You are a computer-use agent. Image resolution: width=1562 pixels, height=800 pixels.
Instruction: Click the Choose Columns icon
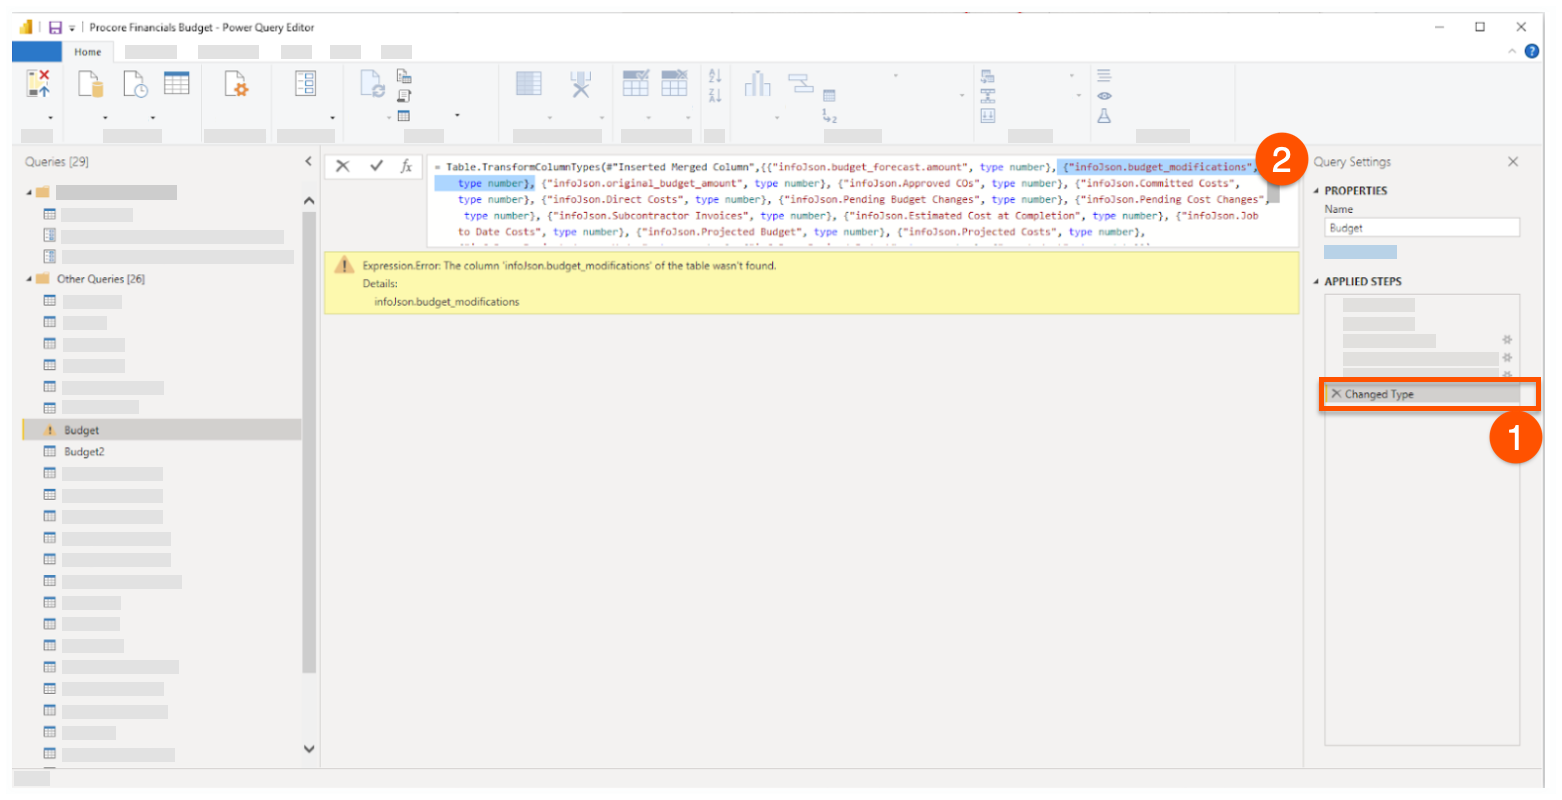(x=529, y=84)
